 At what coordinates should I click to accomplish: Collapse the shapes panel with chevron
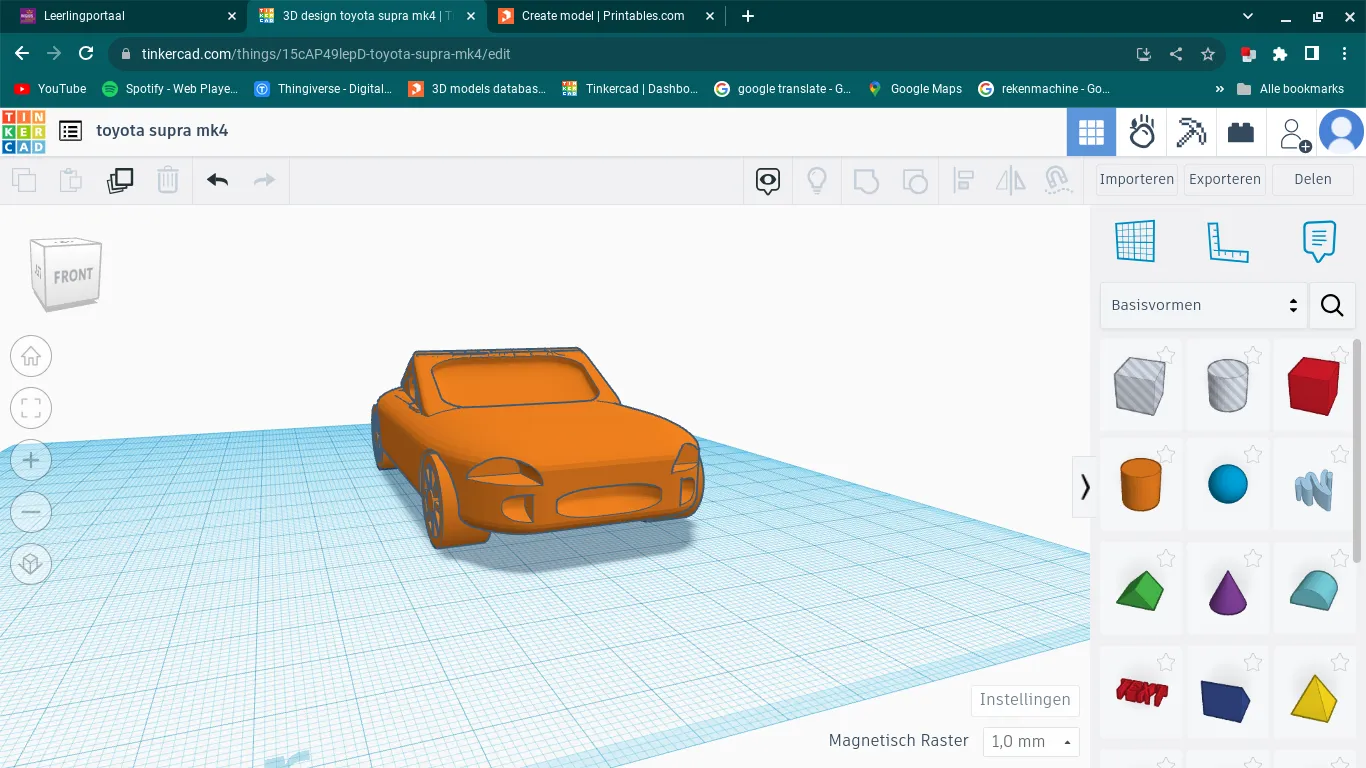coord(1085,487)
